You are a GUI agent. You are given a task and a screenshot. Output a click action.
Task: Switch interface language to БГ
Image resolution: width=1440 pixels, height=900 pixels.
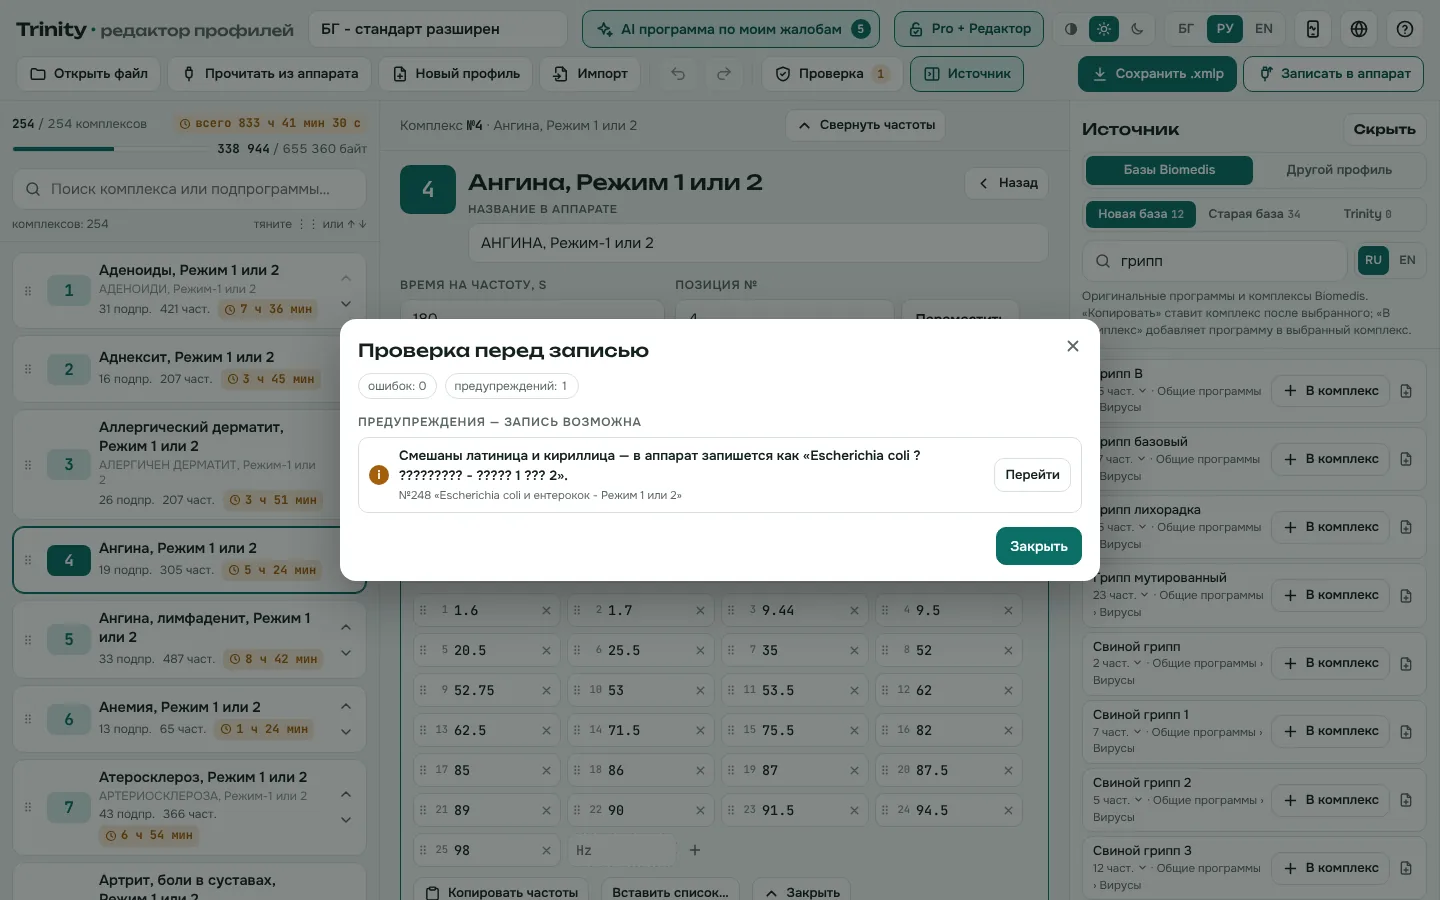tap(1185, 29)
